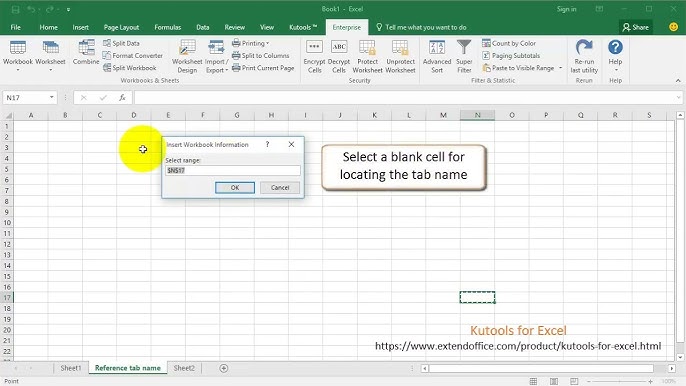Screen dimensions: 686x386
Task: Re-run last utility
Action: click(584, 56)
